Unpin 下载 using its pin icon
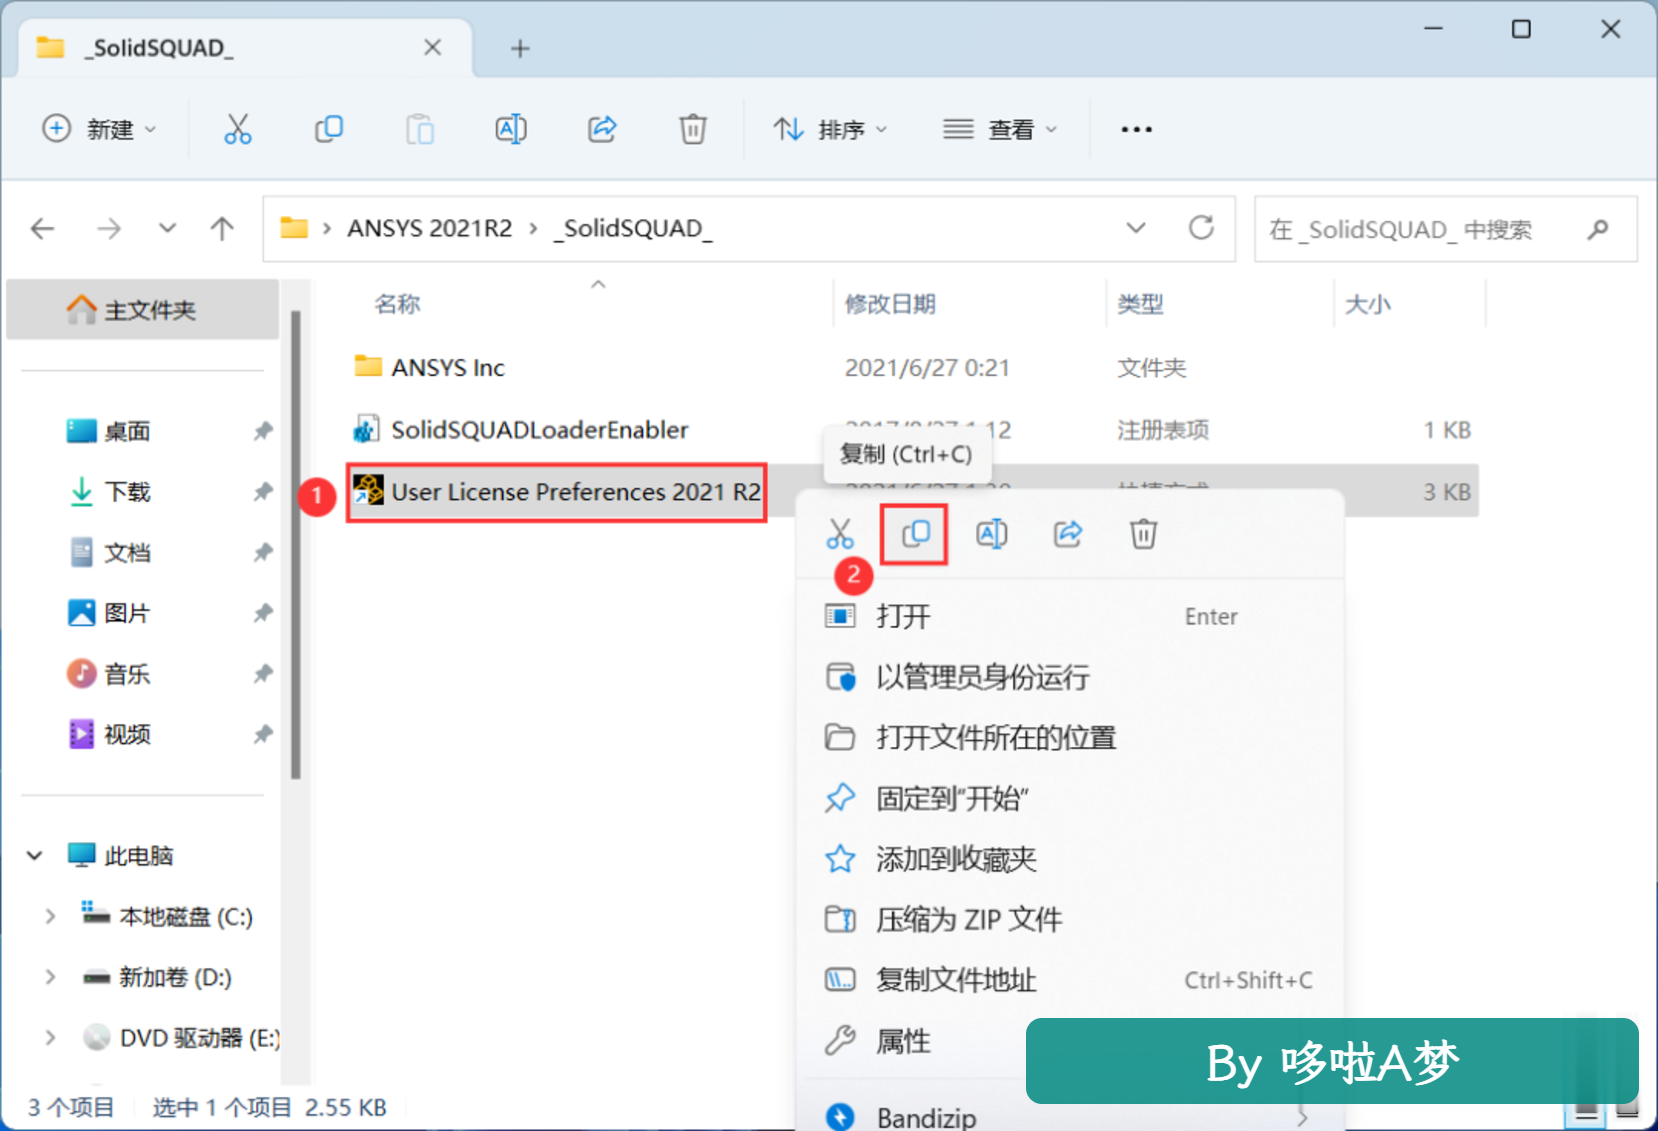This screenshot has height=1131, width=1658. (x=262, y=492)
